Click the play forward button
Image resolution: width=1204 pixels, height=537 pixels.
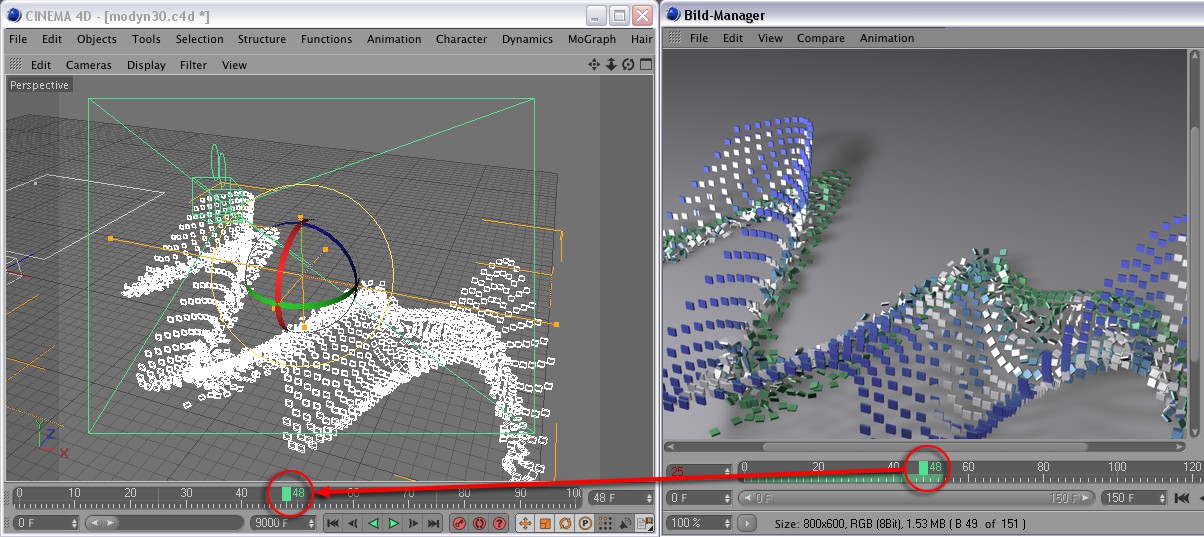click(393, 523)
